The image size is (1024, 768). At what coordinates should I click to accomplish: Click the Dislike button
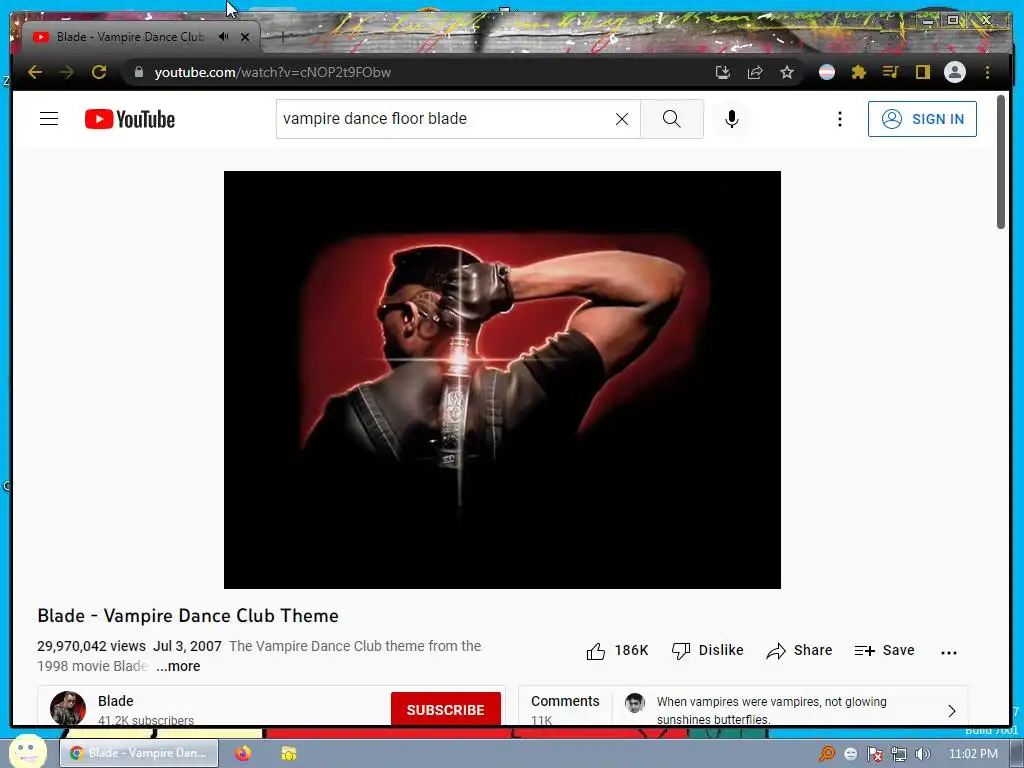tap(707, 650)
